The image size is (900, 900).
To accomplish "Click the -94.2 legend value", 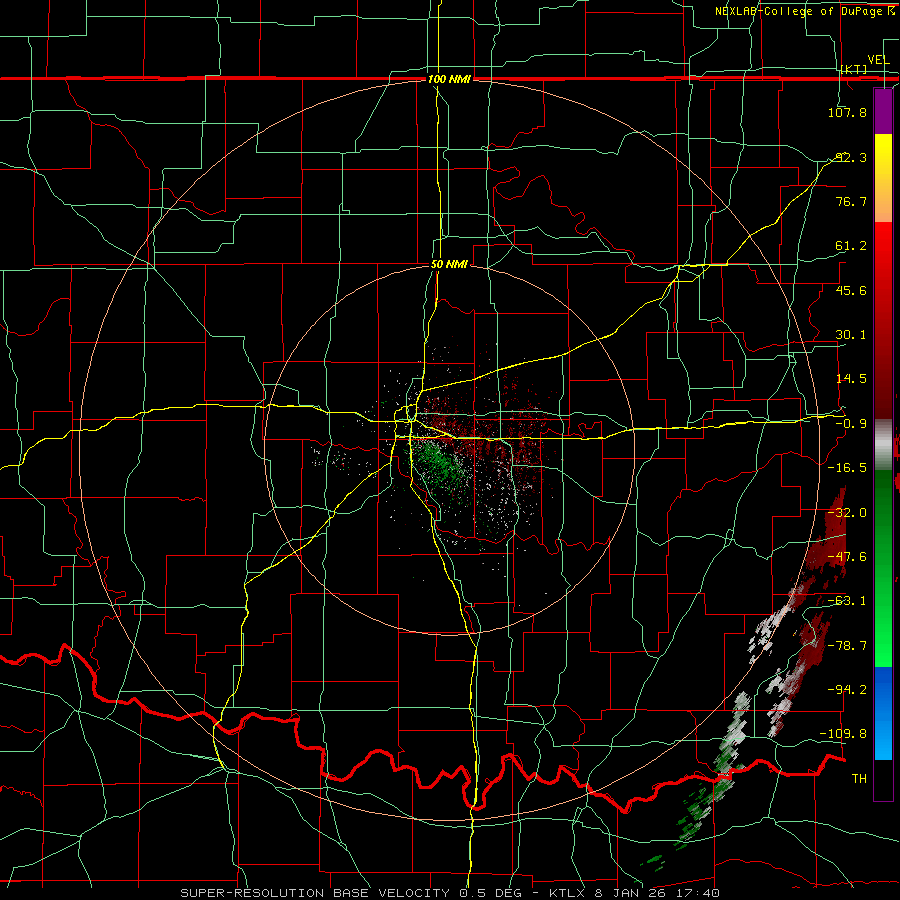I will tap(847, 689).
